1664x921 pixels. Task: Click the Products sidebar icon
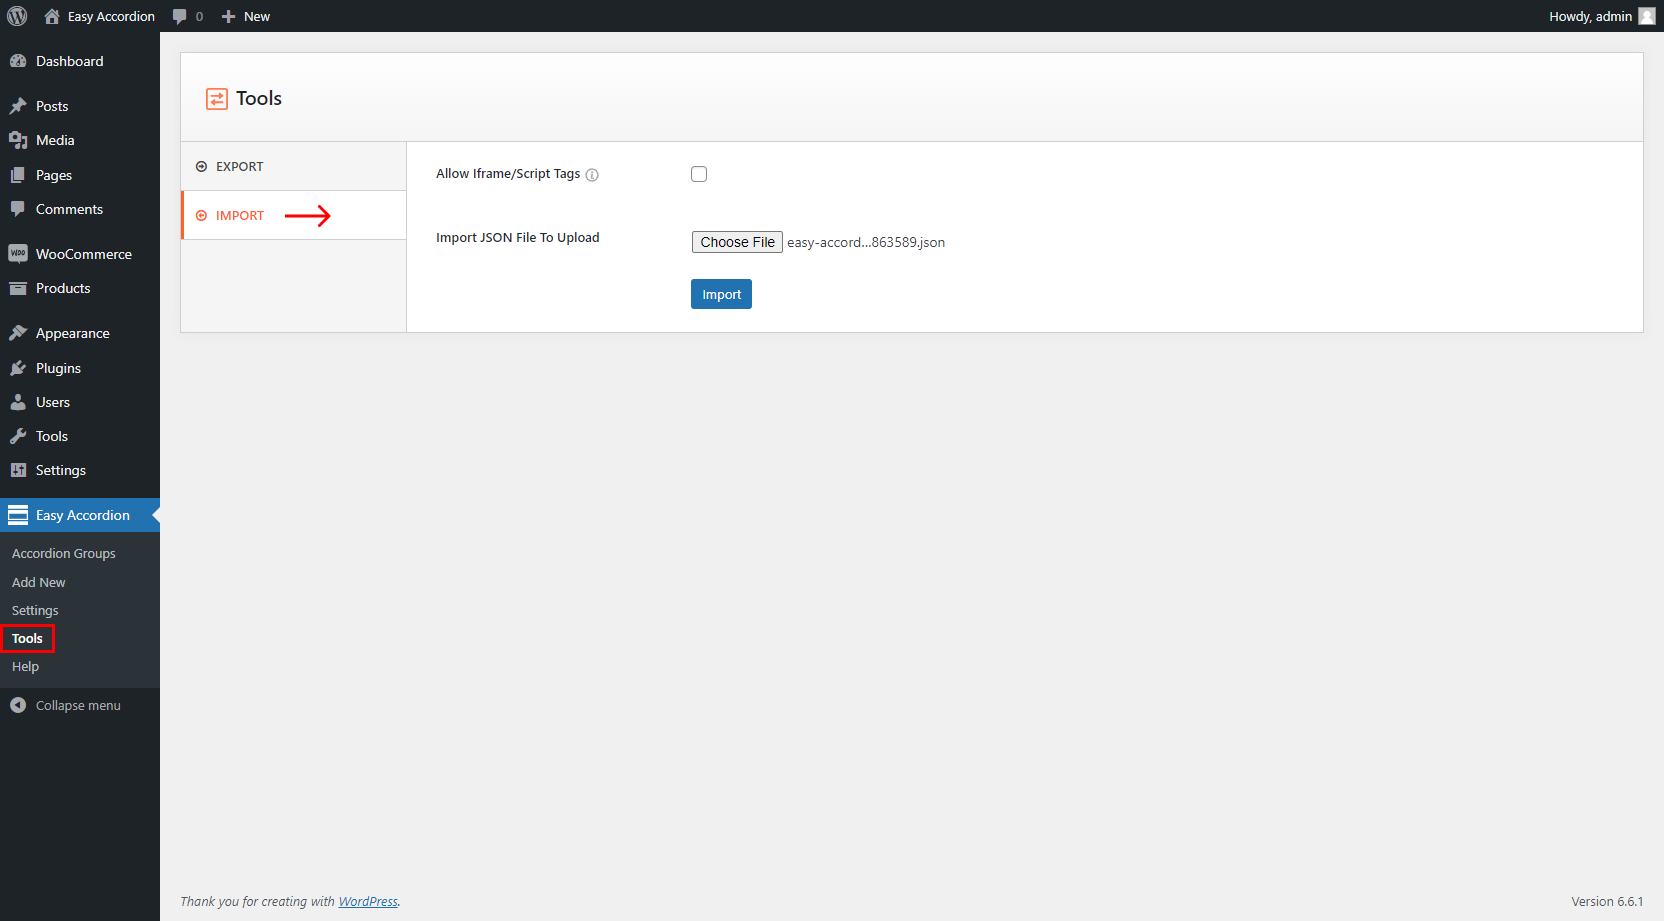coord(20,288)
